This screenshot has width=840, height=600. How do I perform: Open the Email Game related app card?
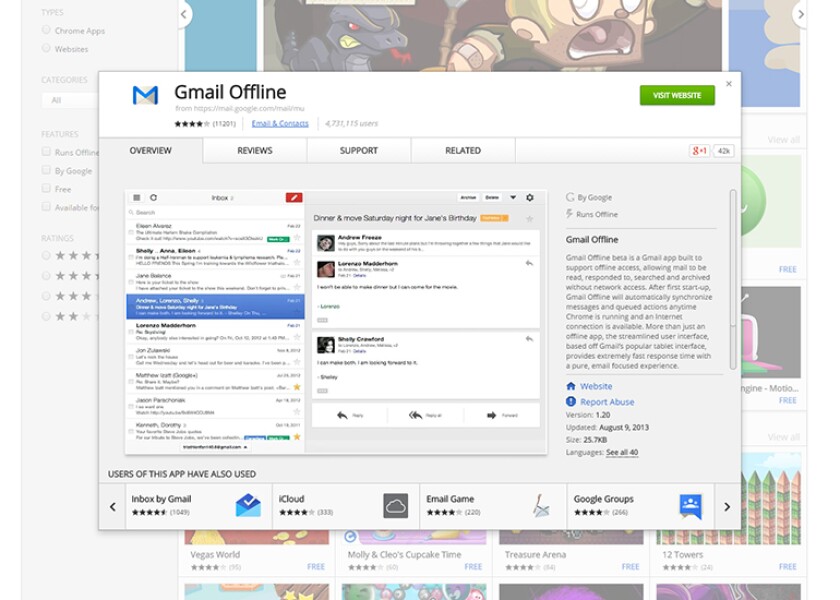[x=493, y=506]
